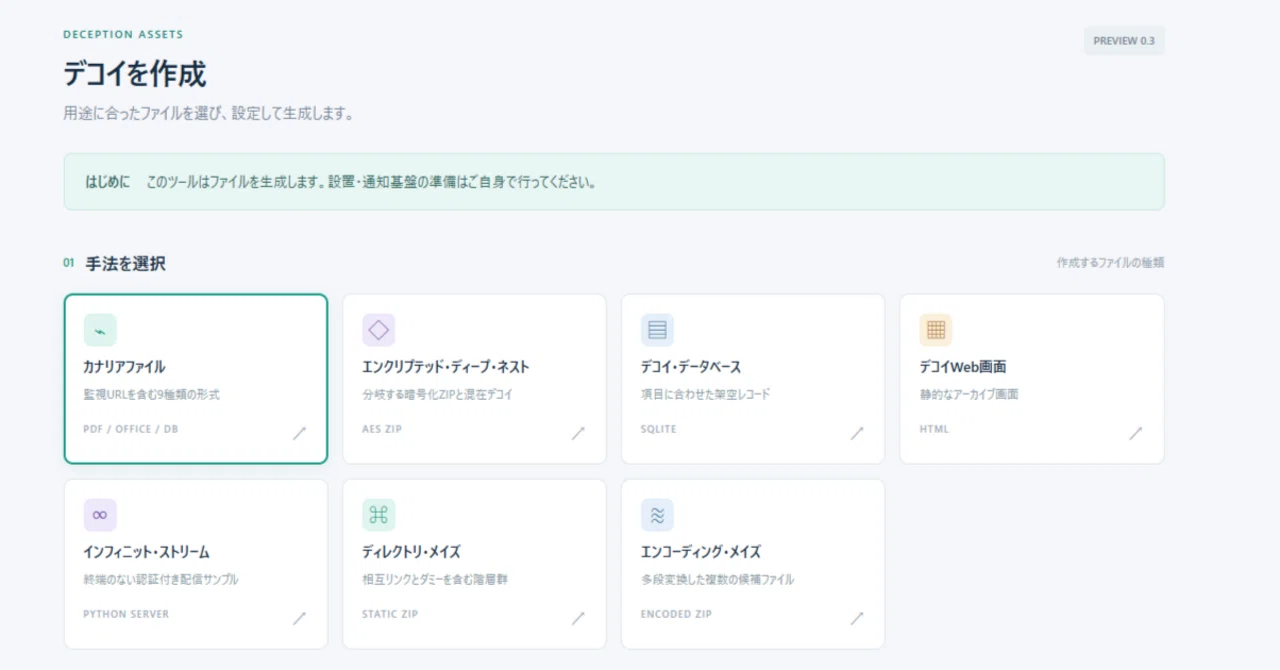Click the 終端のない認証付き配信サンプル description

(161, 580)
